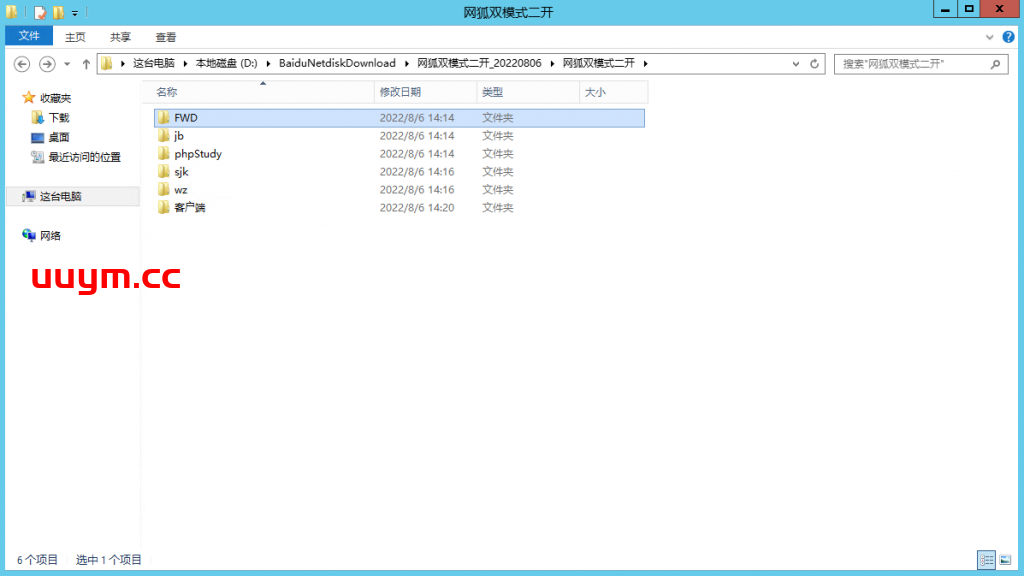
Task: Click the back navigation arrow
Action: (x=22, y=64)
